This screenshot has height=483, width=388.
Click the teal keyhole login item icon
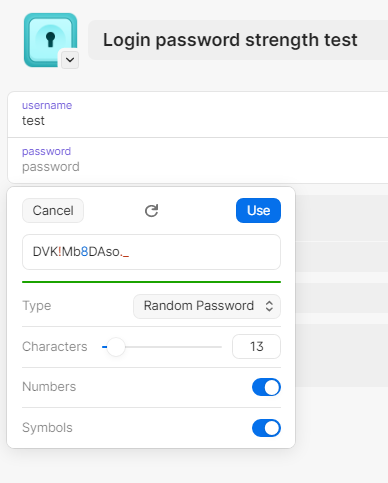50,40
